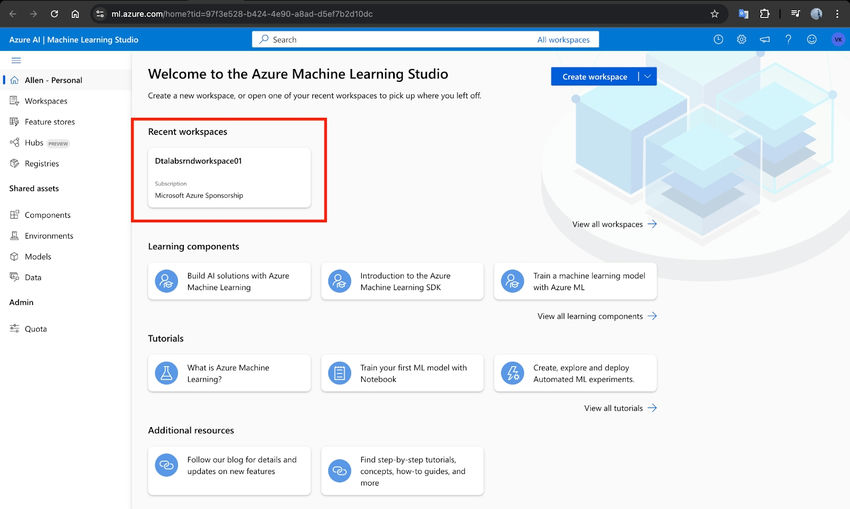Click the home icon beside Allen - Personal
This screenshot has height=509, width=850.
(15, 80)
